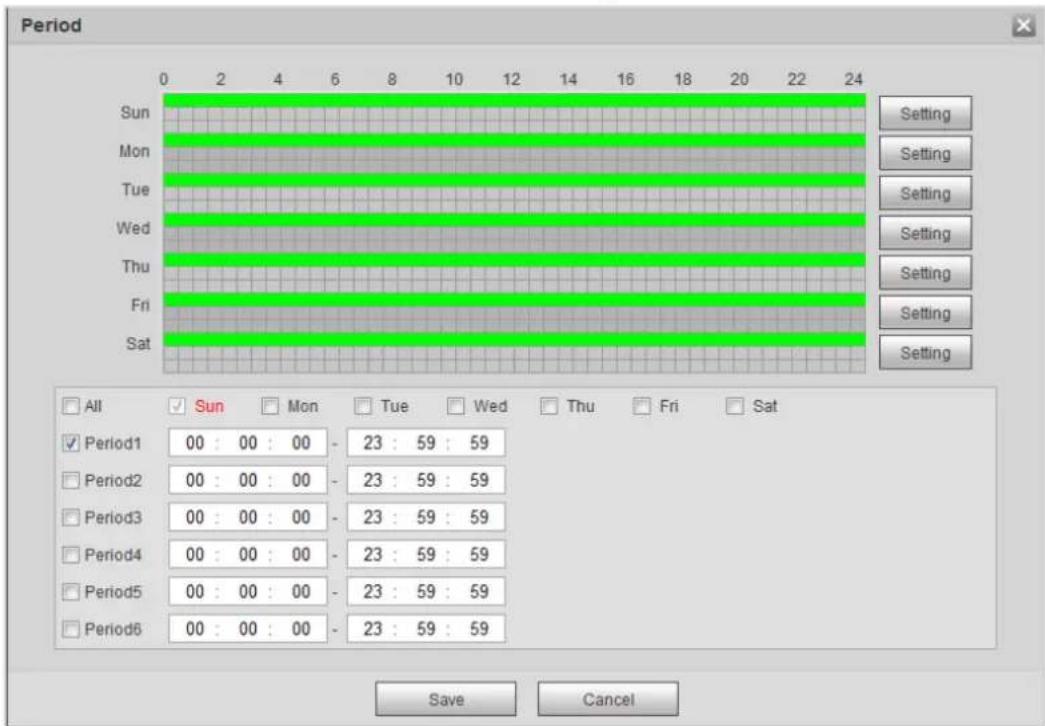
Task: Click Period3 start hour field
Action: [x=195, y=517]
